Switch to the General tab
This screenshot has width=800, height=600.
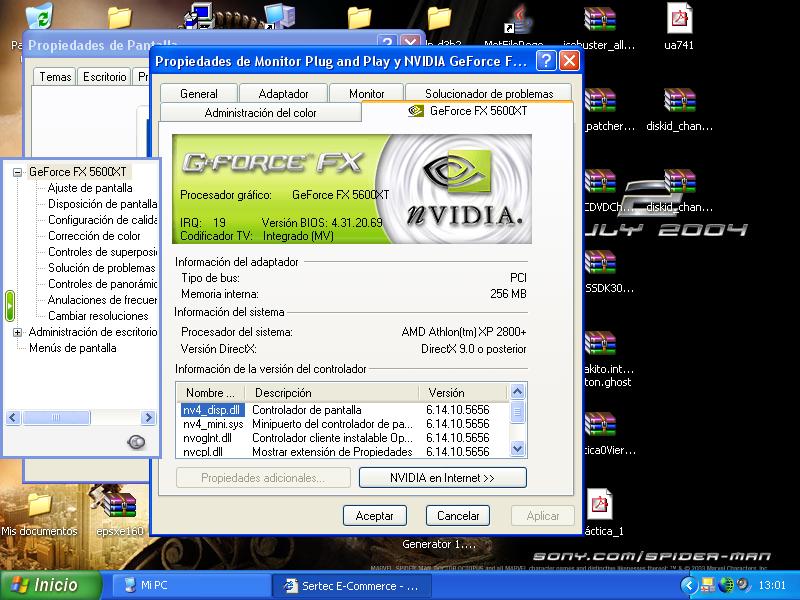point(199,93)
